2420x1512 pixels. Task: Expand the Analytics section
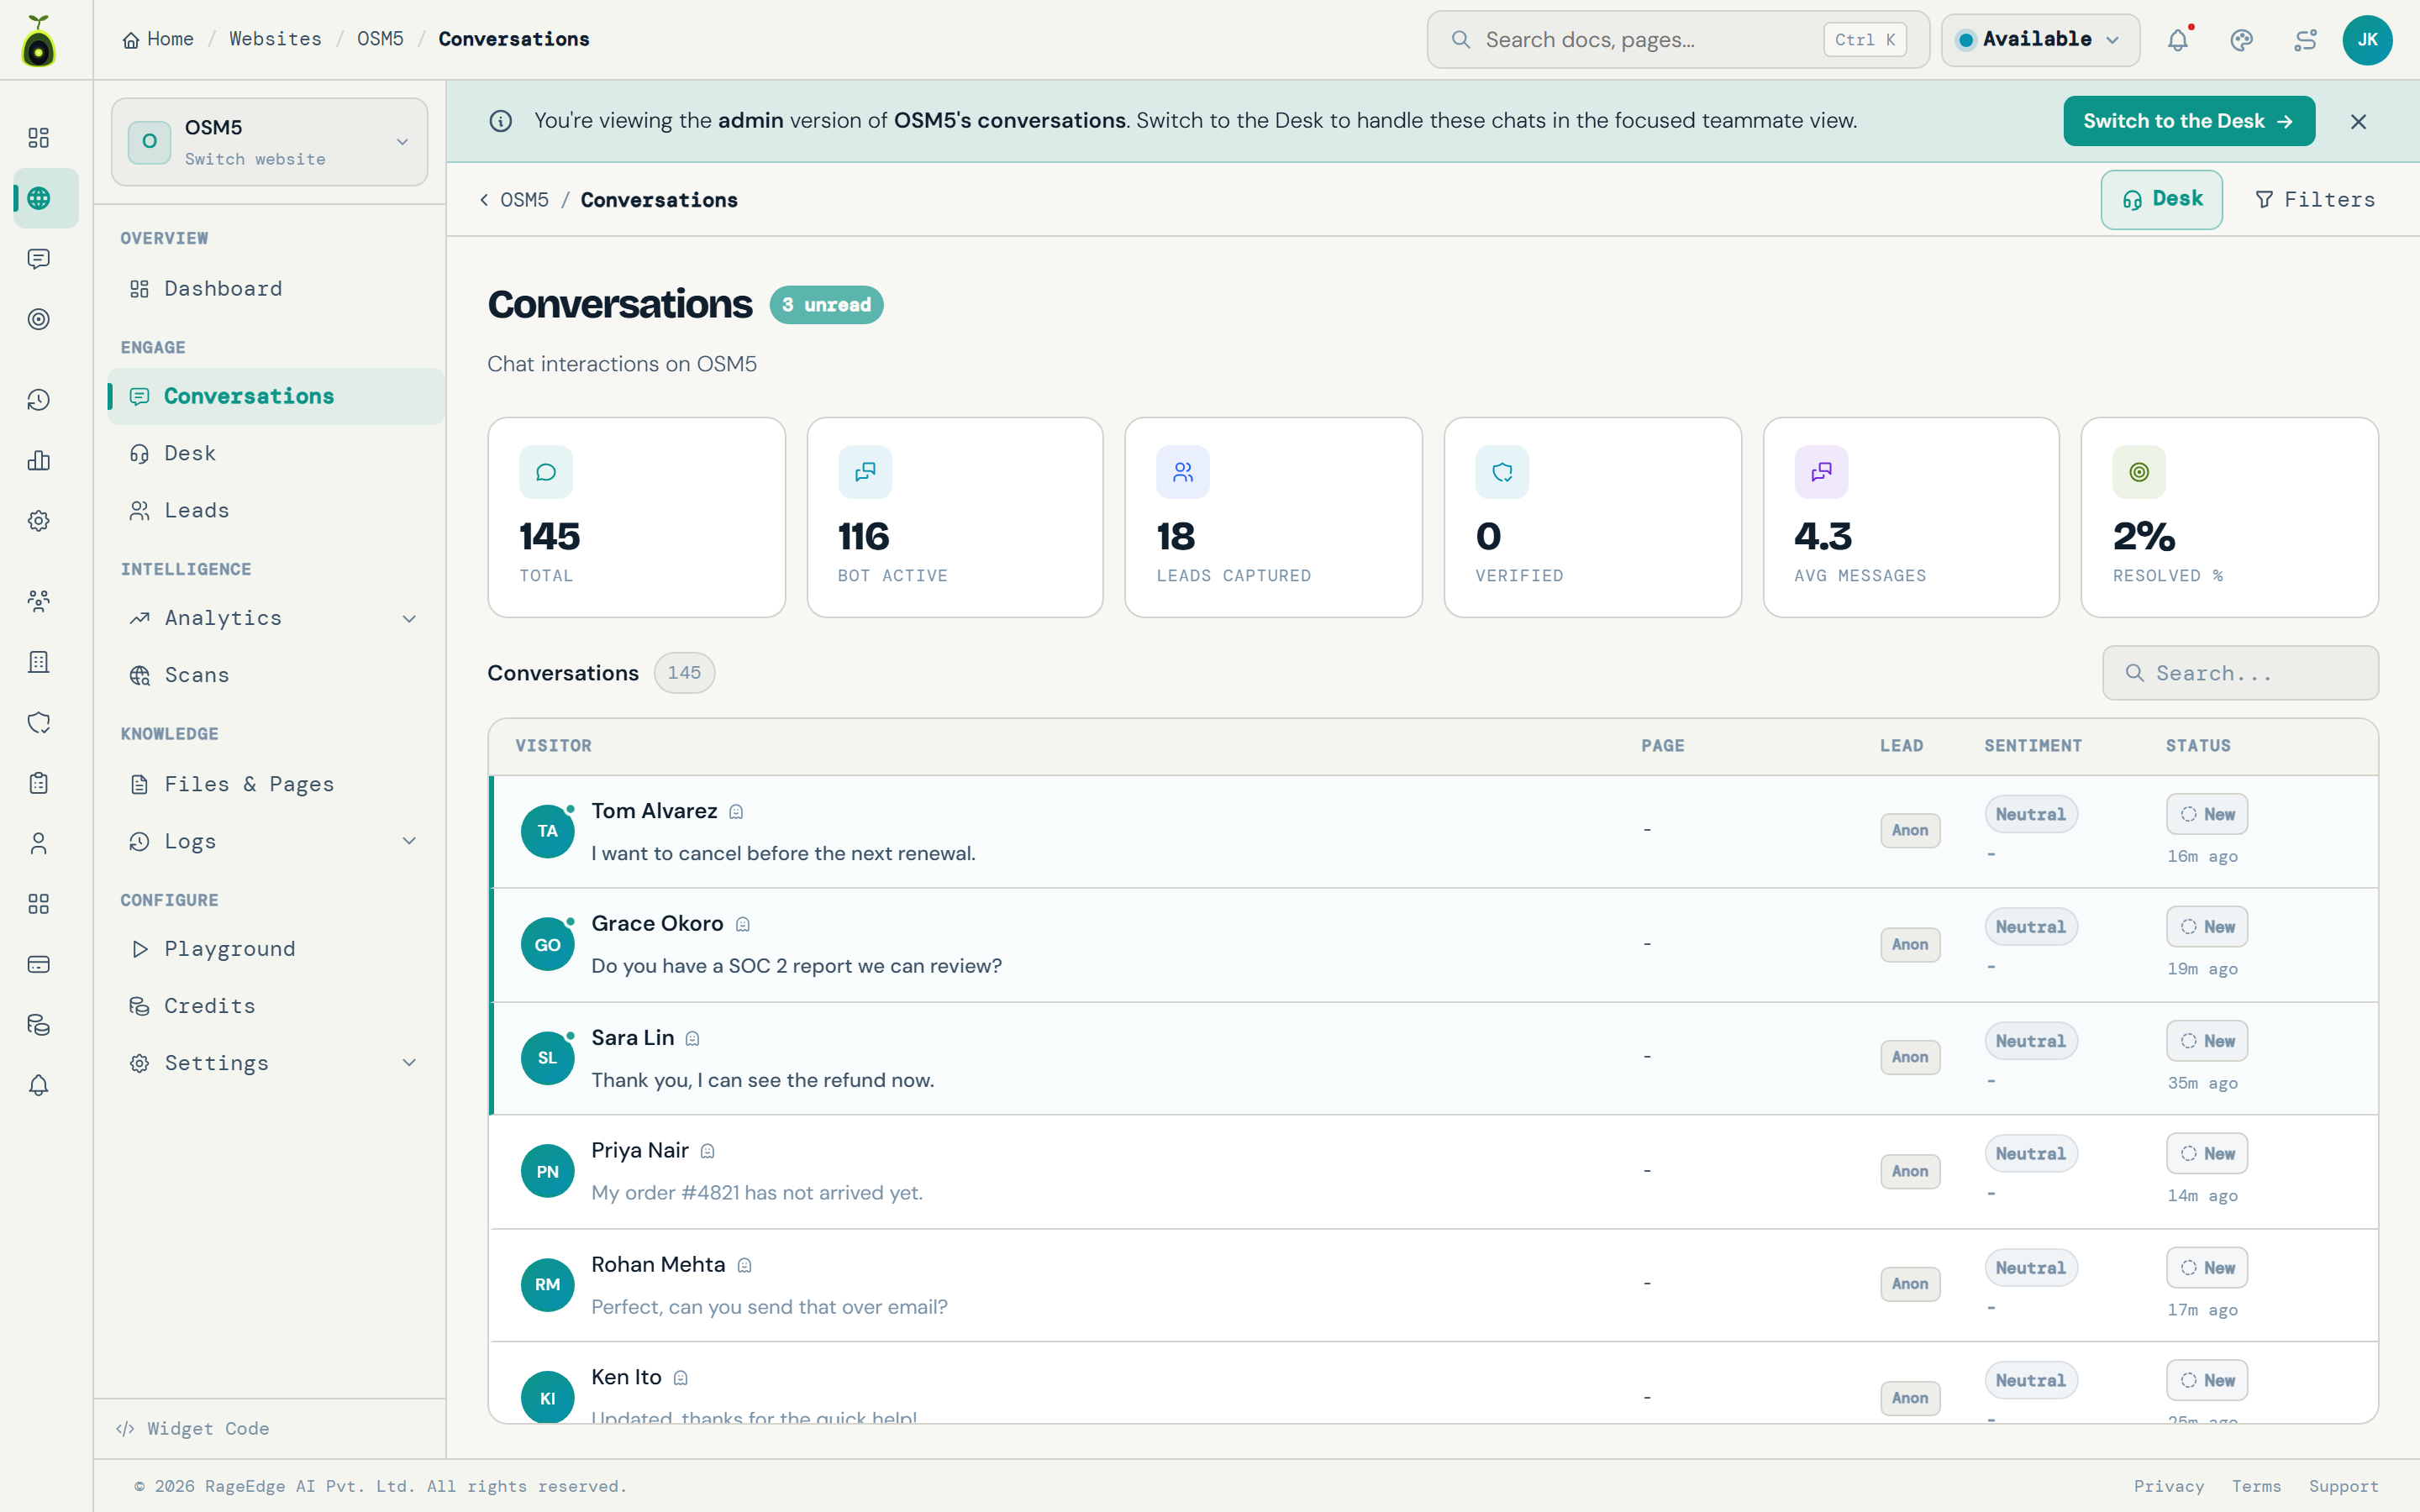[x=409, y=618]
